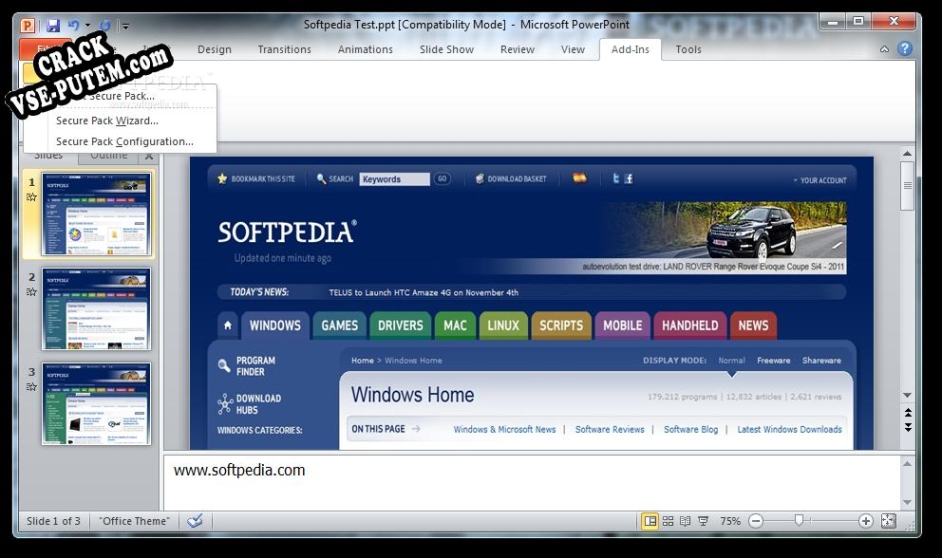
Task: Open the Transitions ribbon tab
Action: [x=284, y=49]
